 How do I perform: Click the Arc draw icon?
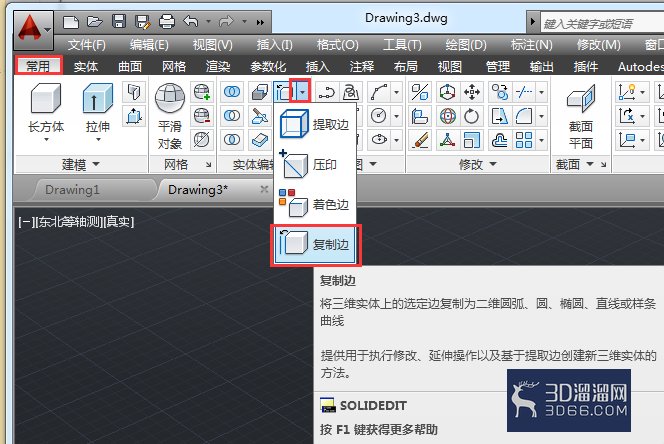(x=379, y=92)
